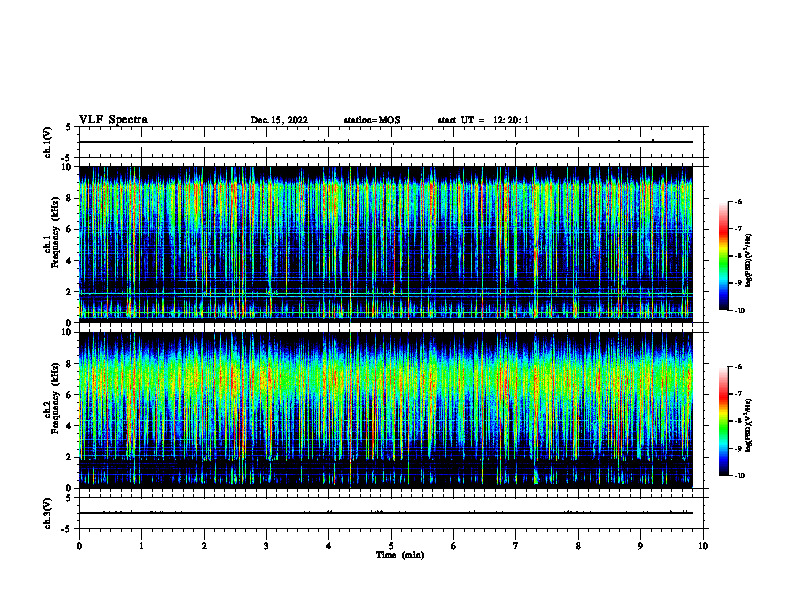Click the "station=MOS" header label
The height and width of the screenshot is (612, 792).
(x=372, y=120)
